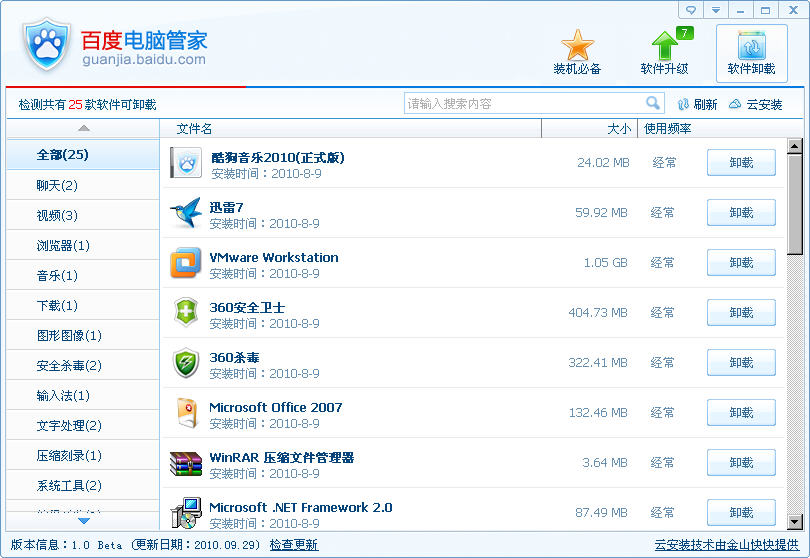Select 软件卸载 toolbar icon
810x558 pixels.
(751, 53)
